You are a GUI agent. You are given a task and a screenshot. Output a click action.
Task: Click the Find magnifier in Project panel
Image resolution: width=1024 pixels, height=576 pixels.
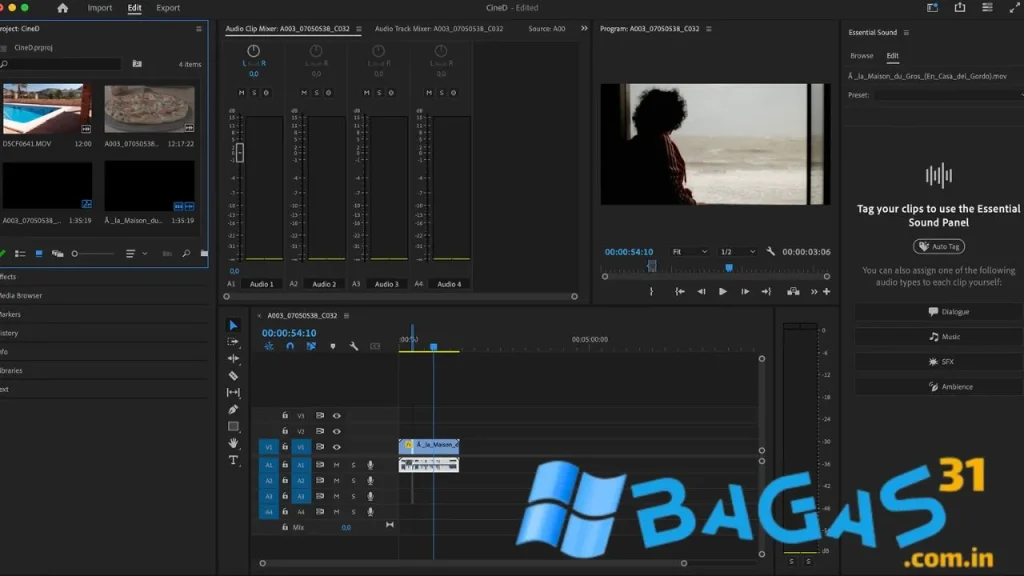pos(186,253)
